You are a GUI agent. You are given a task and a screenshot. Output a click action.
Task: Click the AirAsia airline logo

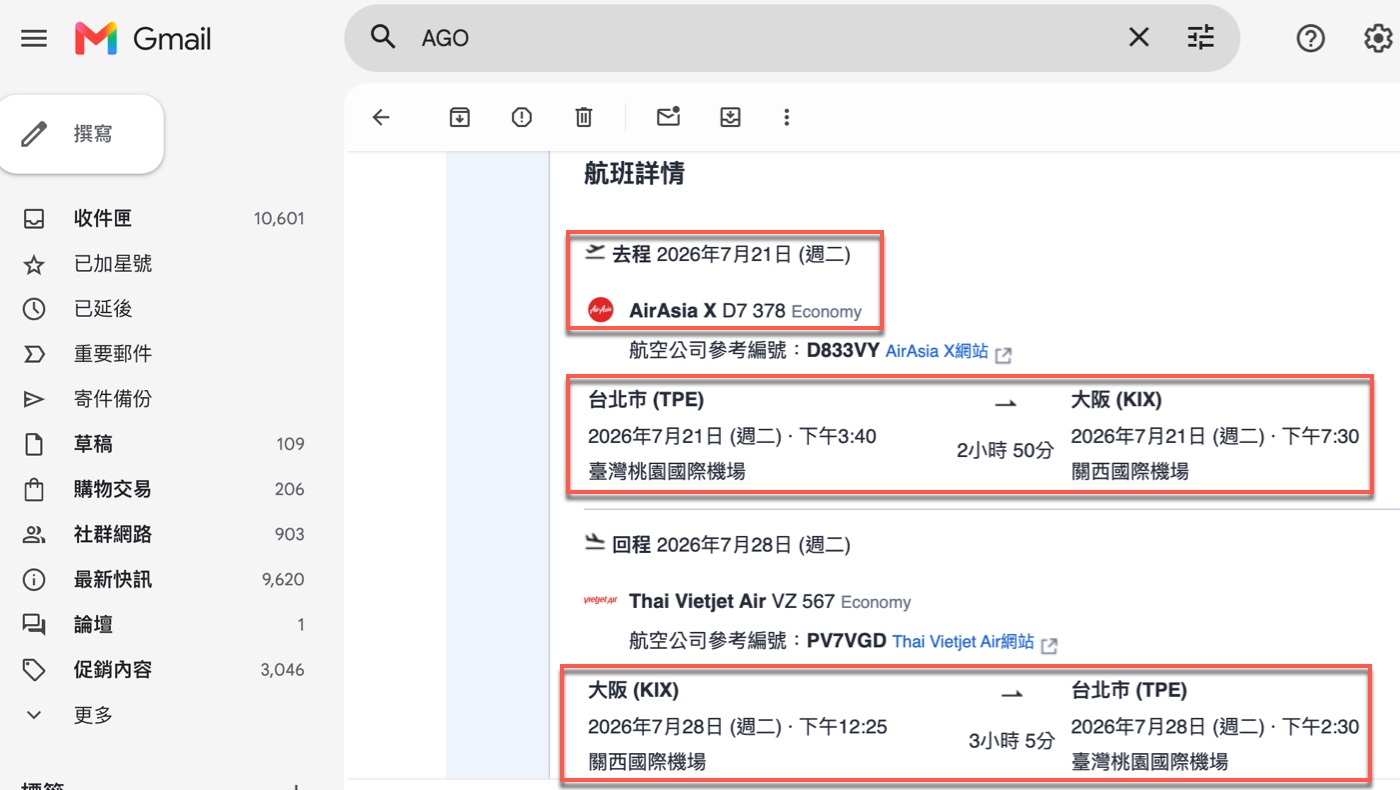click(601, 310)
